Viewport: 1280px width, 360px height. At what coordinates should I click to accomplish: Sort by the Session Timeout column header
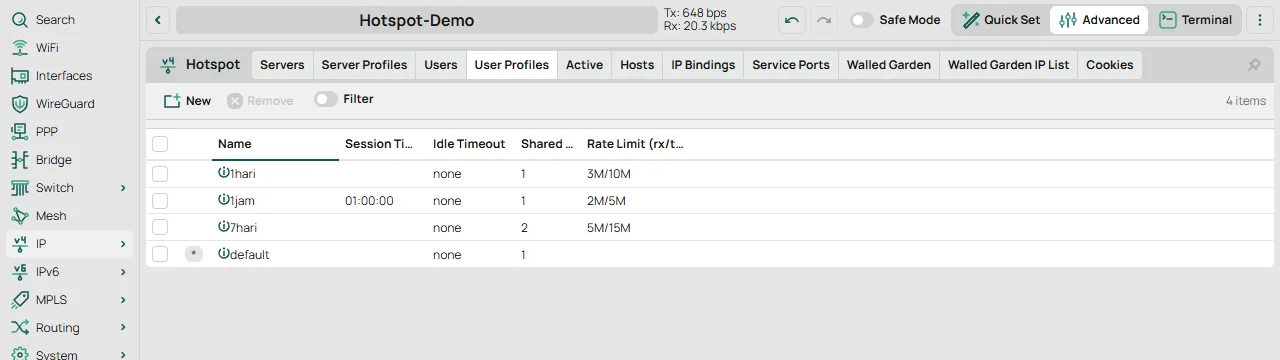pos(383,144)
